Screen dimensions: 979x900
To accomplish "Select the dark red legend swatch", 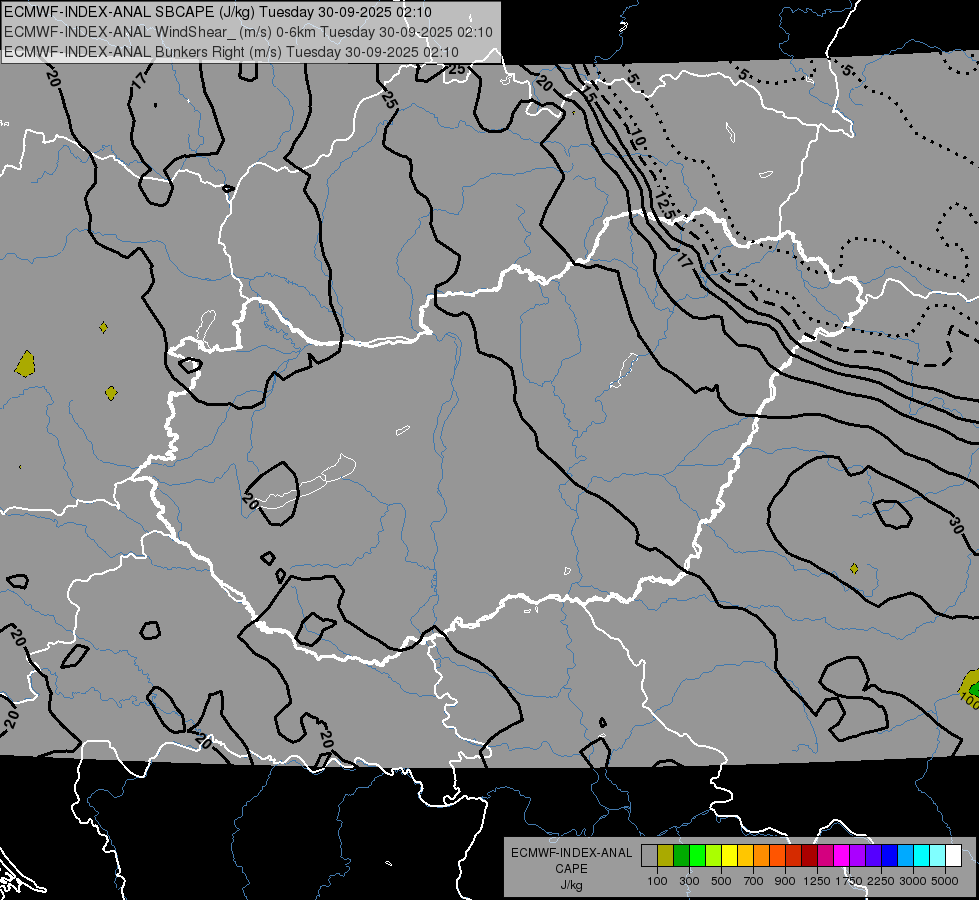I will (x=809, y=855).
